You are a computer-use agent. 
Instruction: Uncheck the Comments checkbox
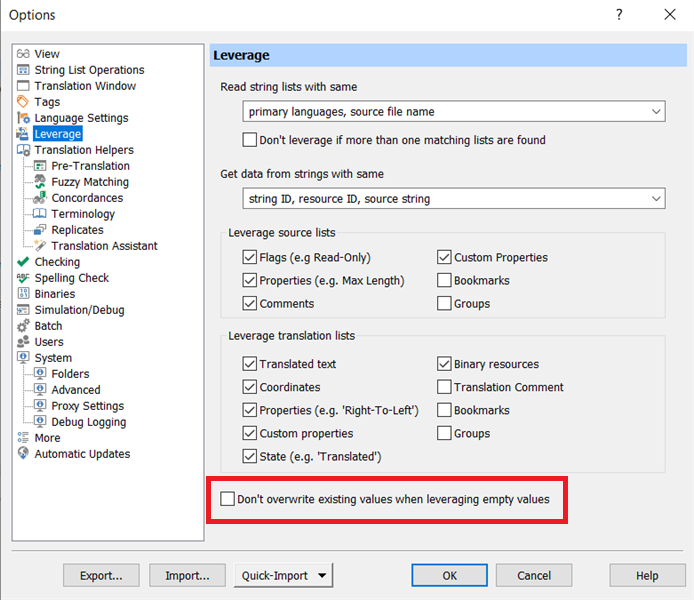(x=250, y=304)
